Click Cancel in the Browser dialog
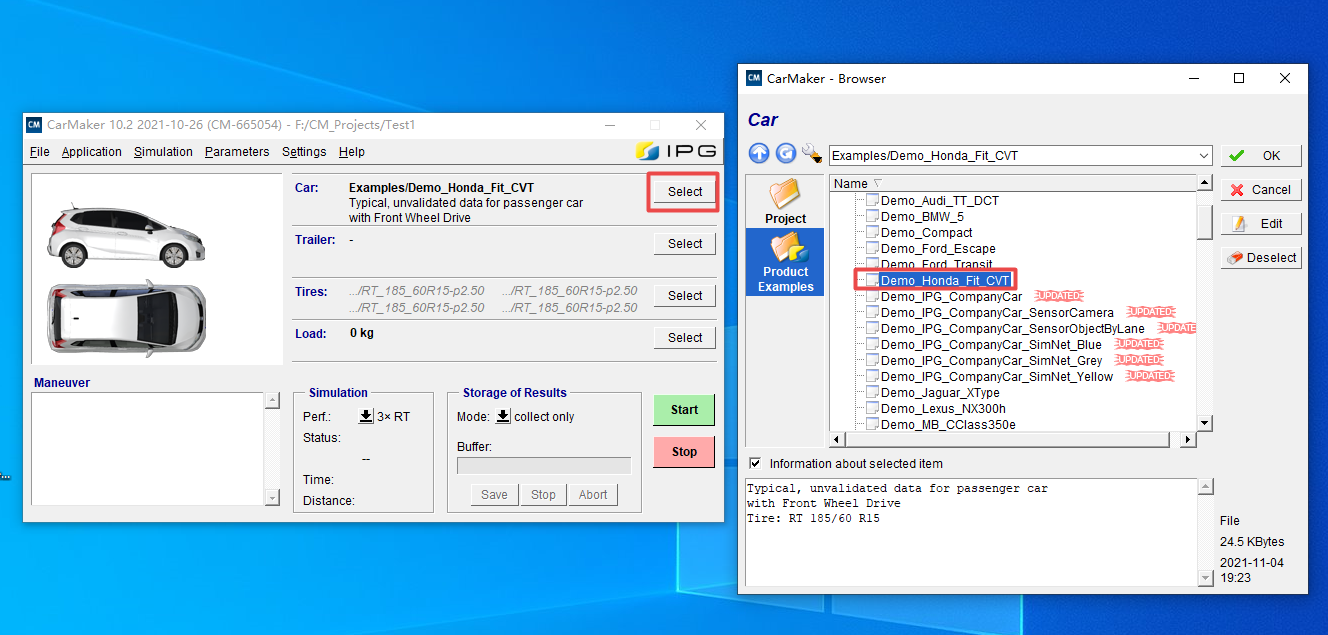Screen dimensions: 1328x635 point(1261,189)
